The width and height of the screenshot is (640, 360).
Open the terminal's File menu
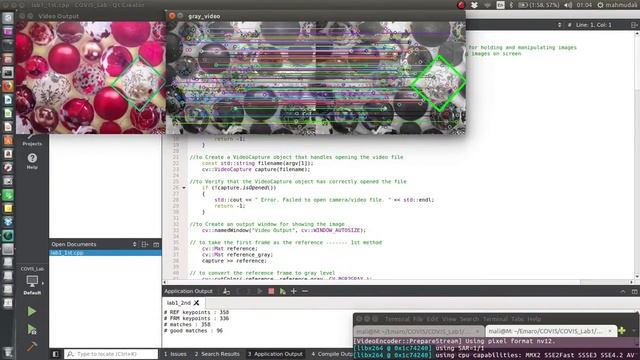point(418,319)
